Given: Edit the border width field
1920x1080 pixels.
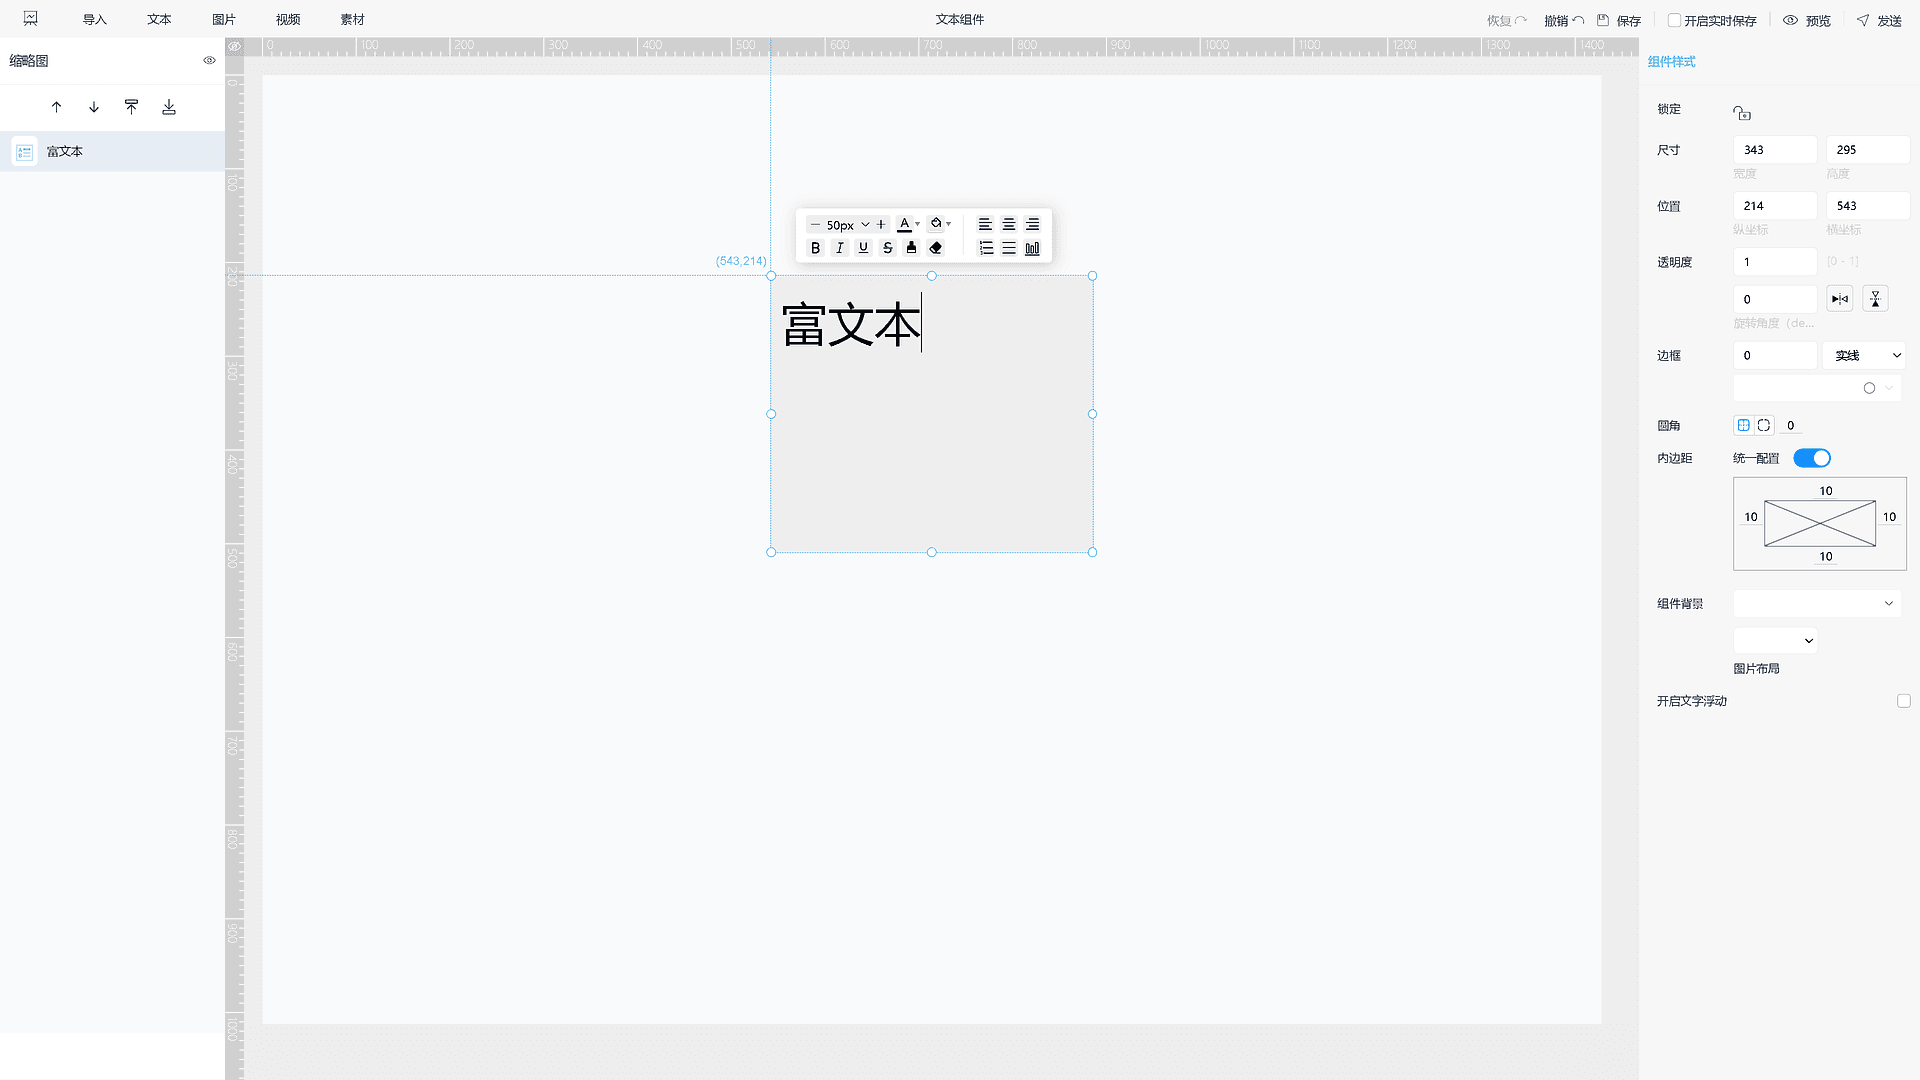Looking at the screenshot, I should click(x=1775, y=355).
